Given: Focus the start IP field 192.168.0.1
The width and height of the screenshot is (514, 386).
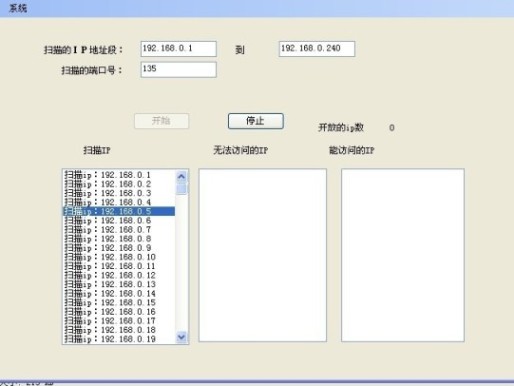Looking at the screenshot, I should [x=178, y=49].
